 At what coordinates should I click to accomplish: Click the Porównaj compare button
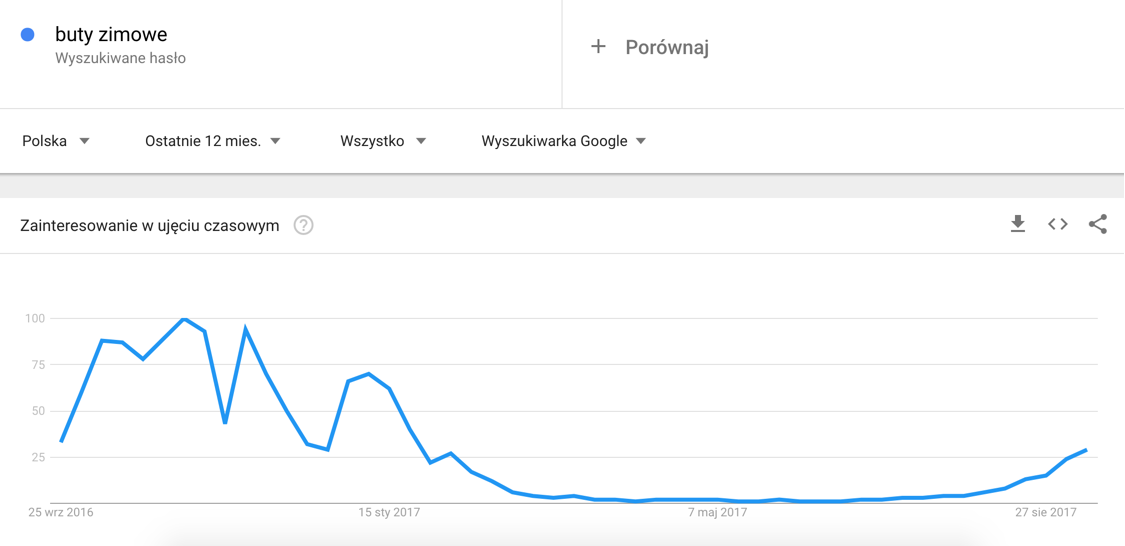pos(667,47)
